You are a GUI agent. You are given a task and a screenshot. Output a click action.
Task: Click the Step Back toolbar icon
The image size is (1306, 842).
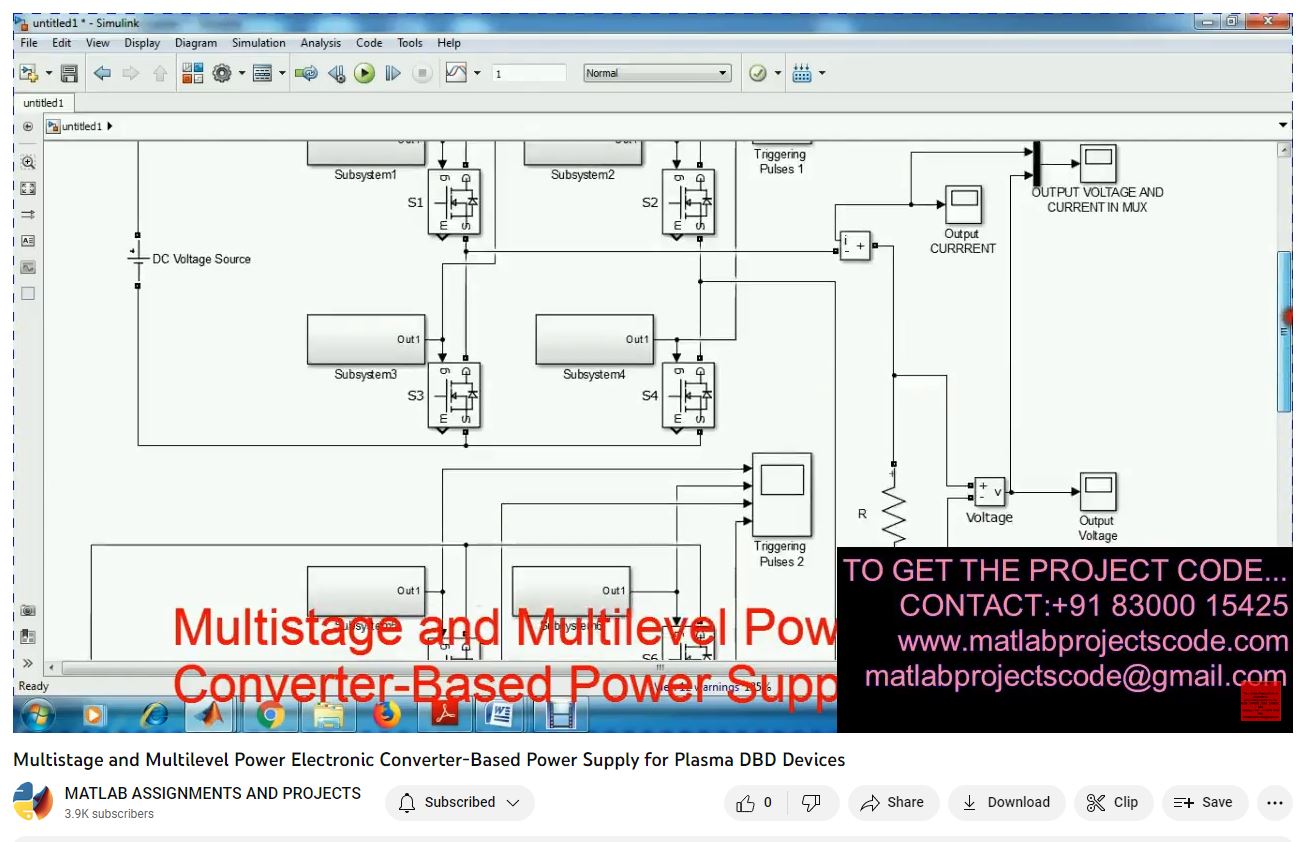click(336, 73)
